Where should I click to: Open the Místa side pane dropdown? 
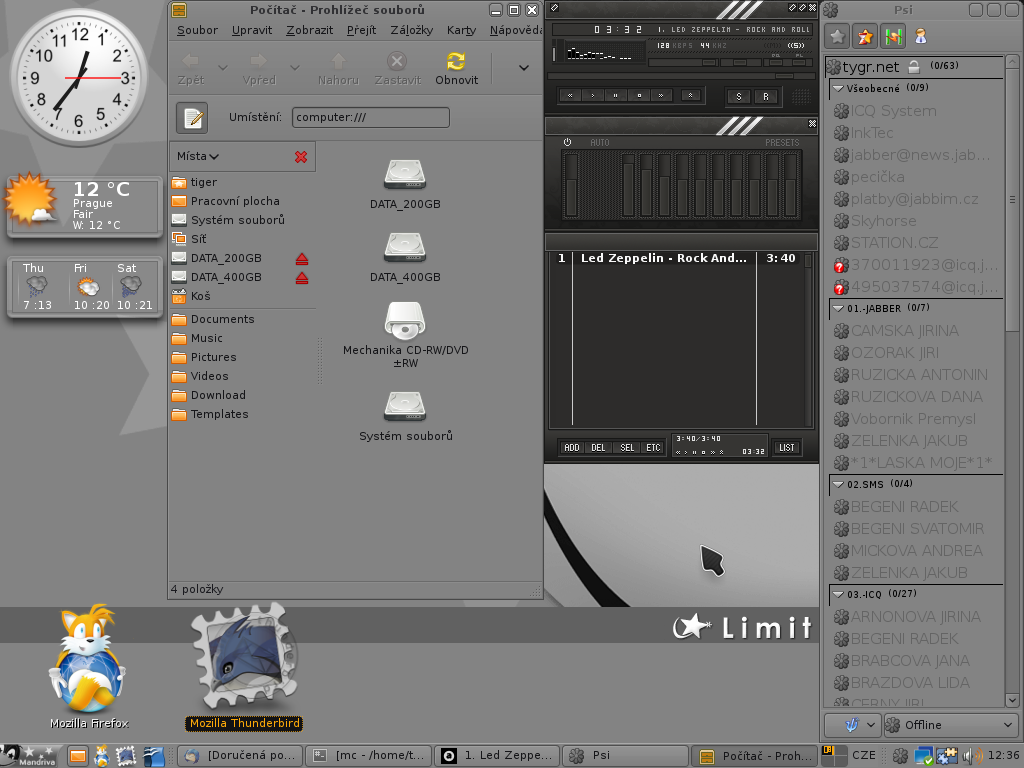tap(198, 157)
